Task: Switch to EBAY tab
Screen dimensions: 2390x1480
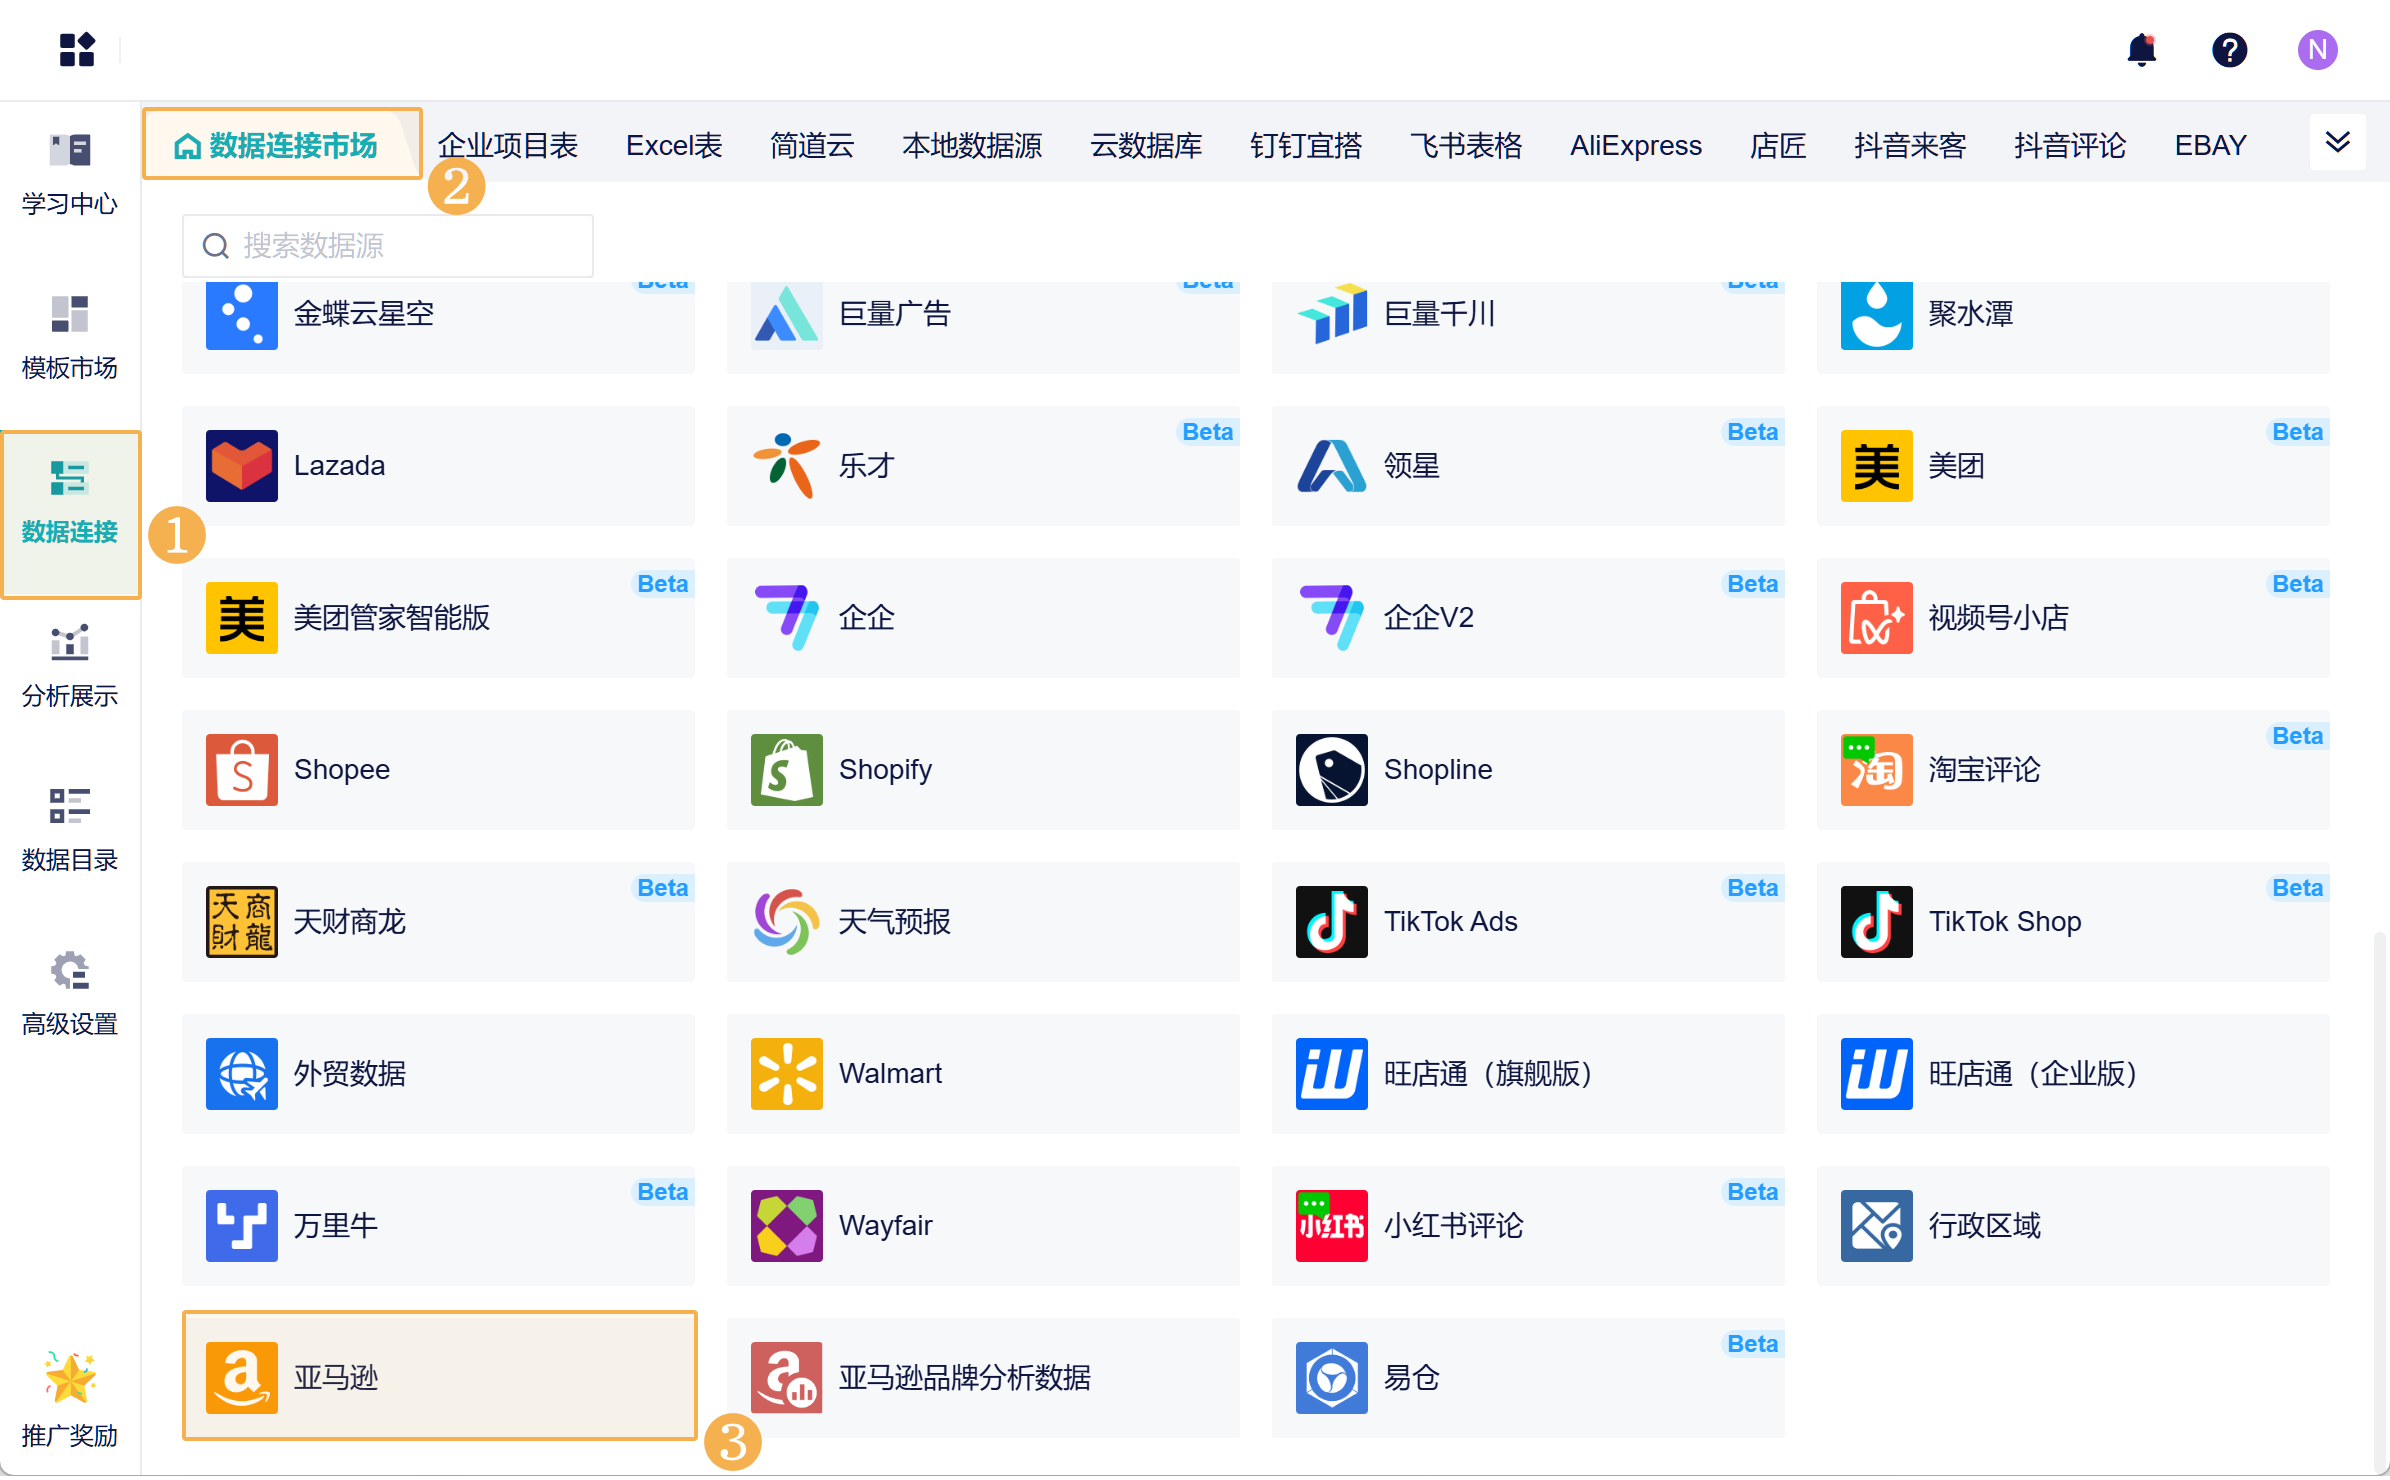Action: 2210,146
